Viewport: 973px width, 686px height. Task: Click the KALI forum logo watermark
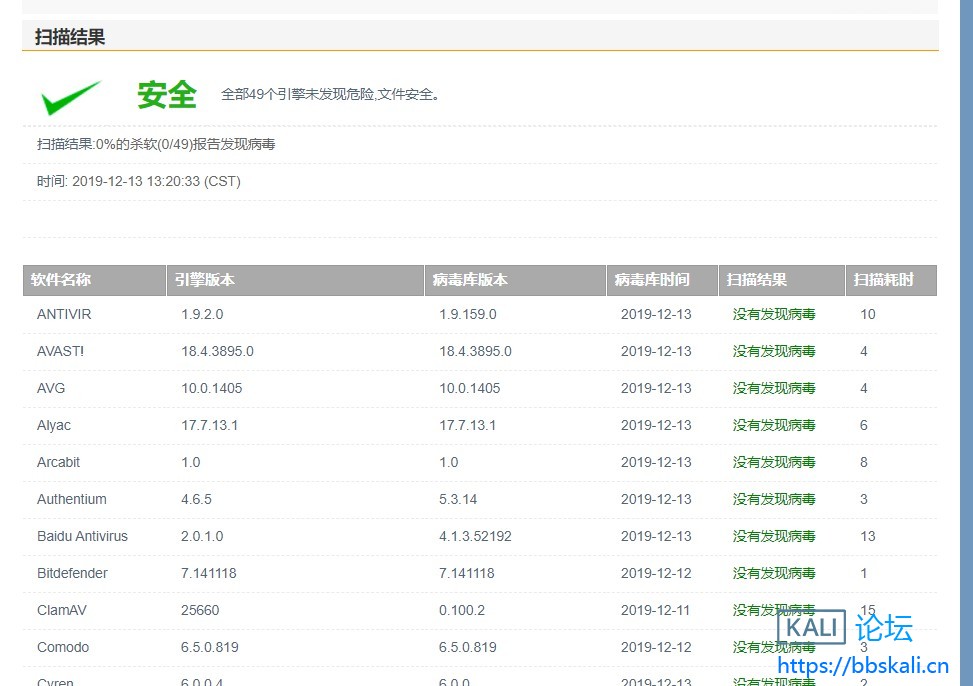(x=845, y=628)
